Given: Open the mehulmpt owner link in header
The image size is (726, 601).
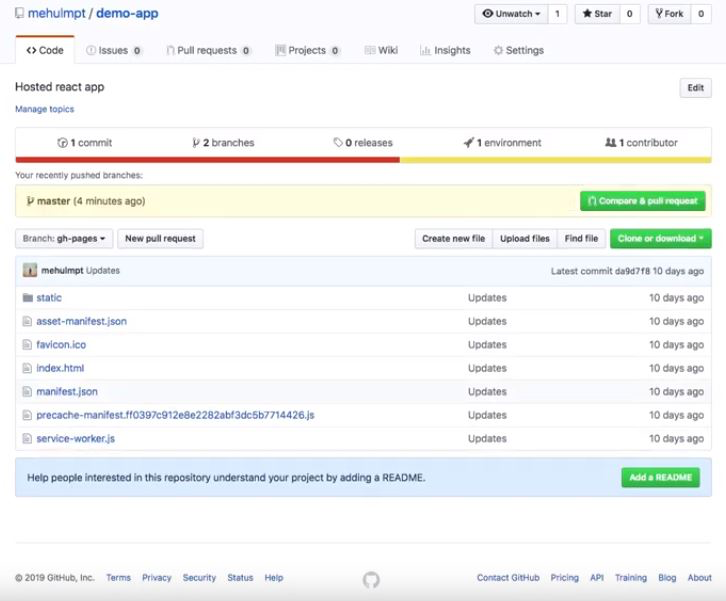Looking at the screenshot, I should (x=56, y=13).
